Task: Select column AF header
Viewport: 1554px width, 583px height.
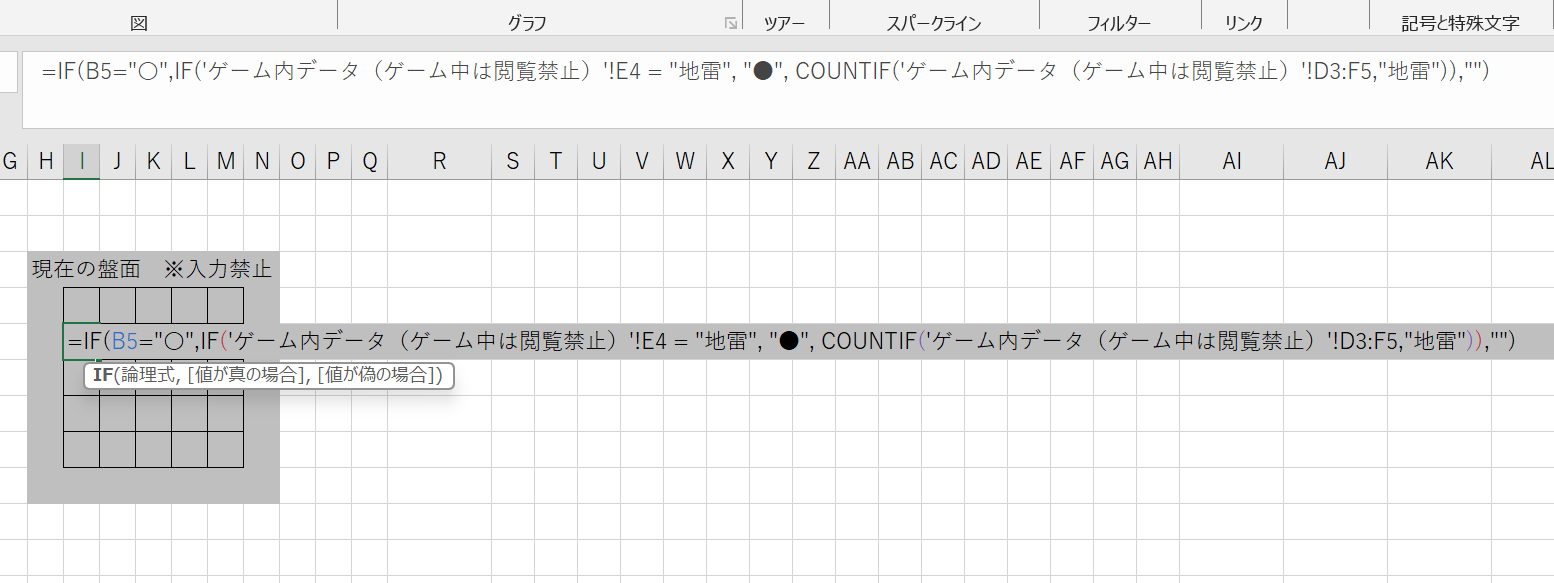Action: pyautogui.click(x=1072, y=161)
